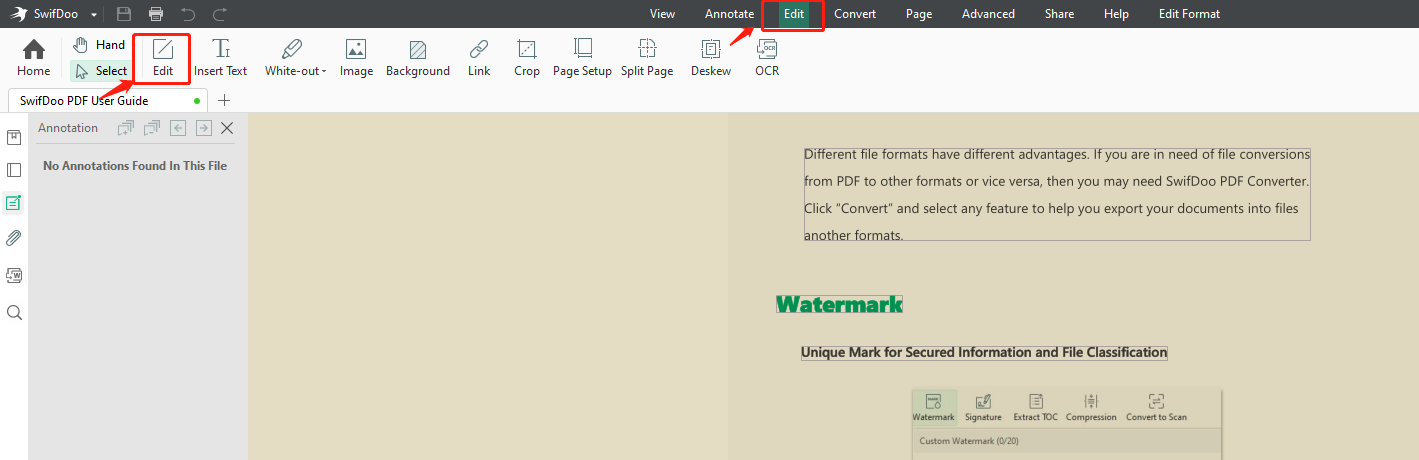
Task: Run the Deskew tool
Action: click(711, 58)
